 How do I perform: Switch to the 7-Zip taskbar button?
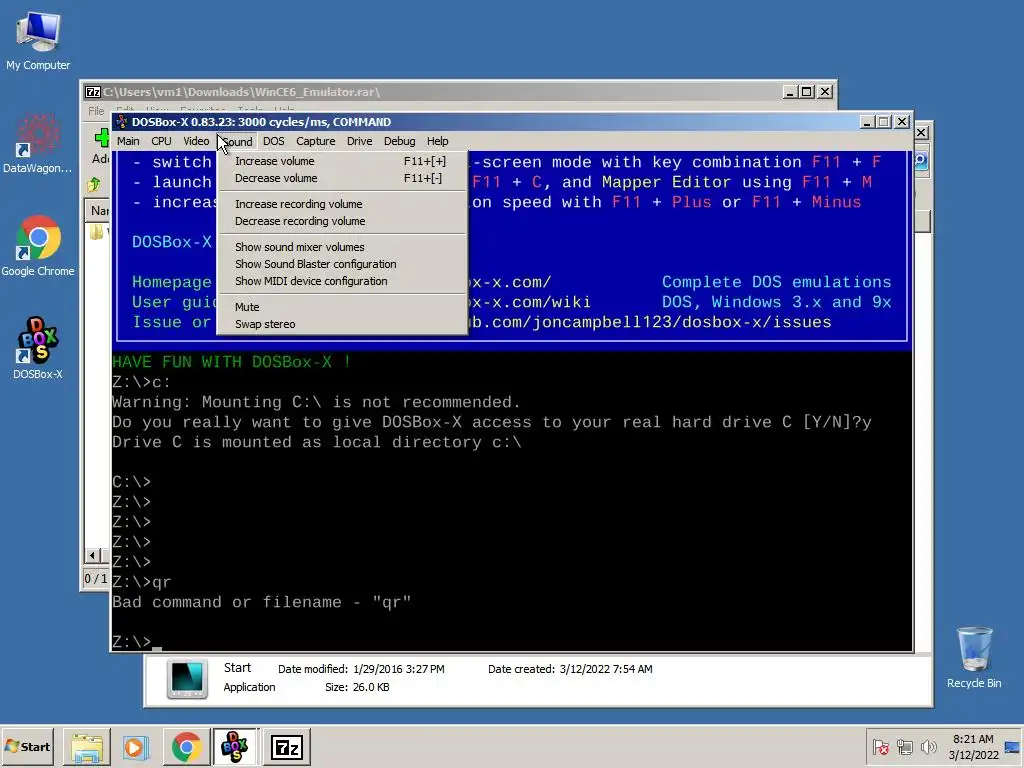287,747
